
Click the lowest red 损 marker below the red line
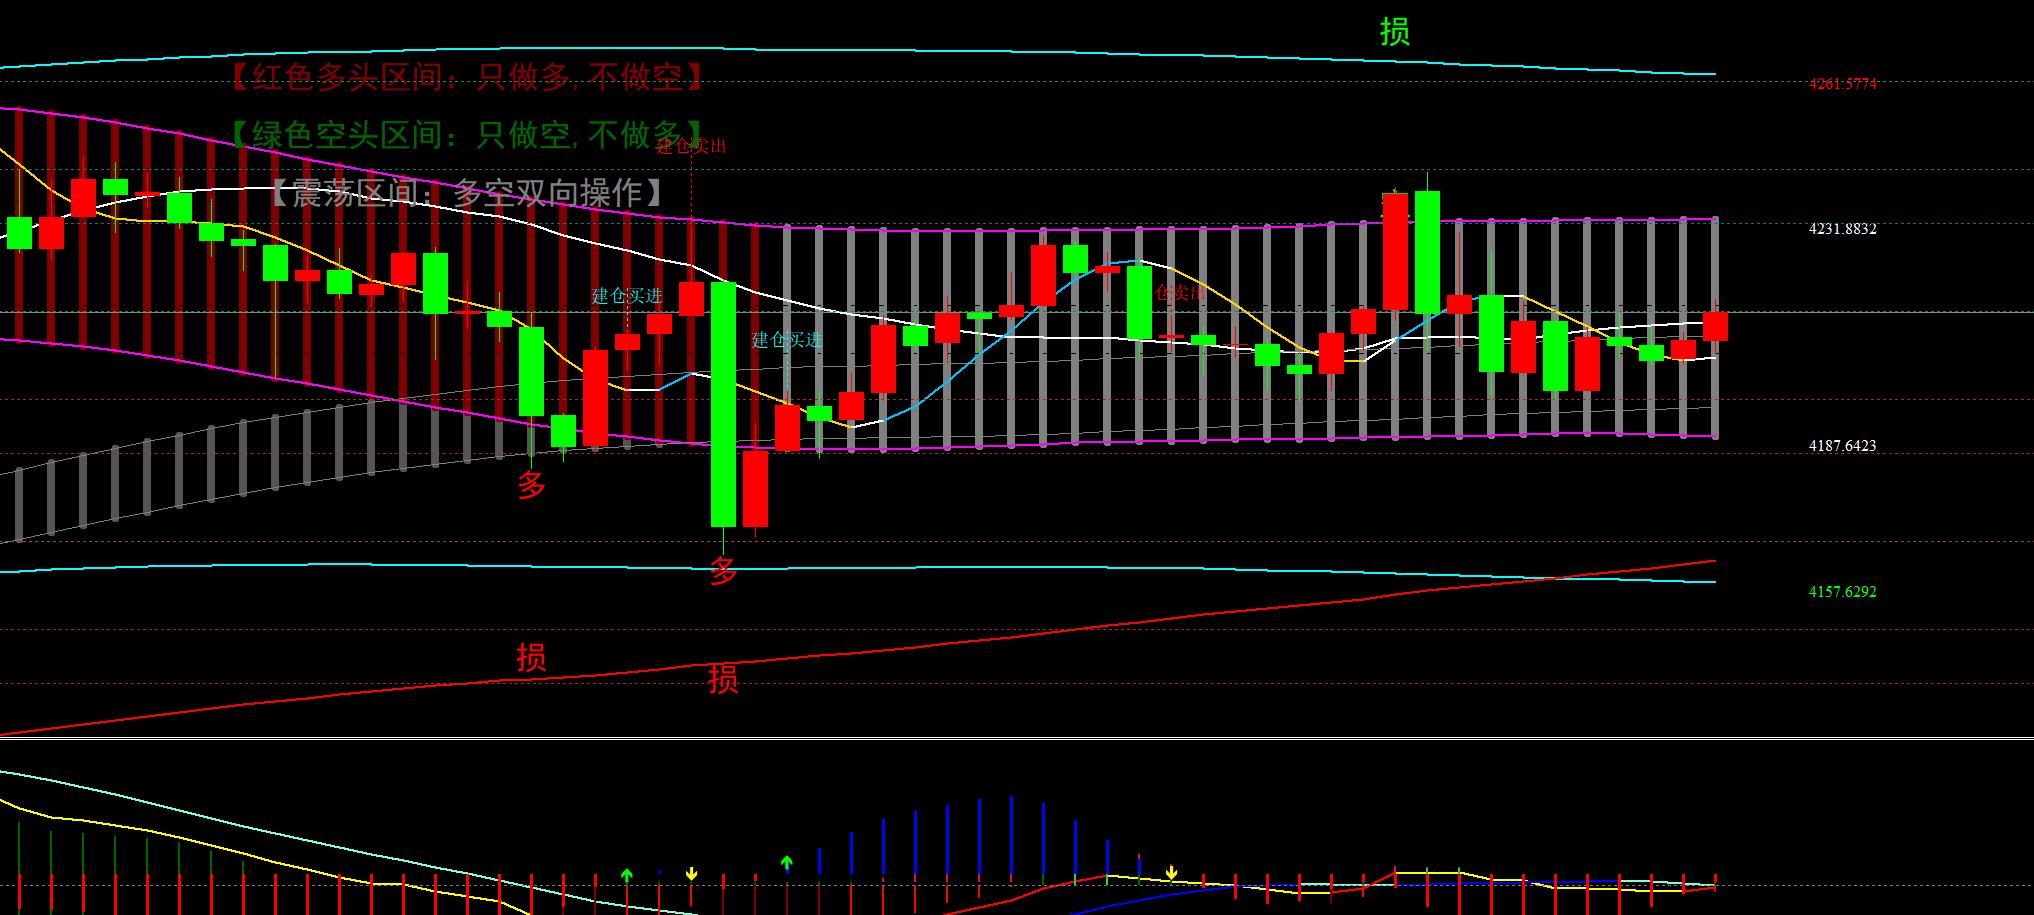[723, 679]
